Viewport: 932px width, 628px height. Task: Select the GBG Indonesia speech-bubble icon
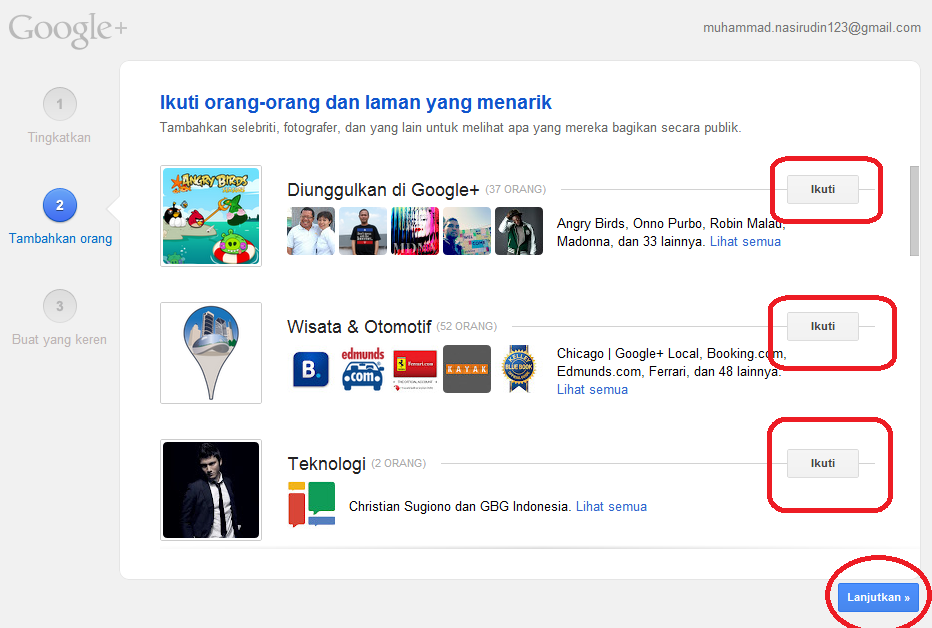click(311, 504)
